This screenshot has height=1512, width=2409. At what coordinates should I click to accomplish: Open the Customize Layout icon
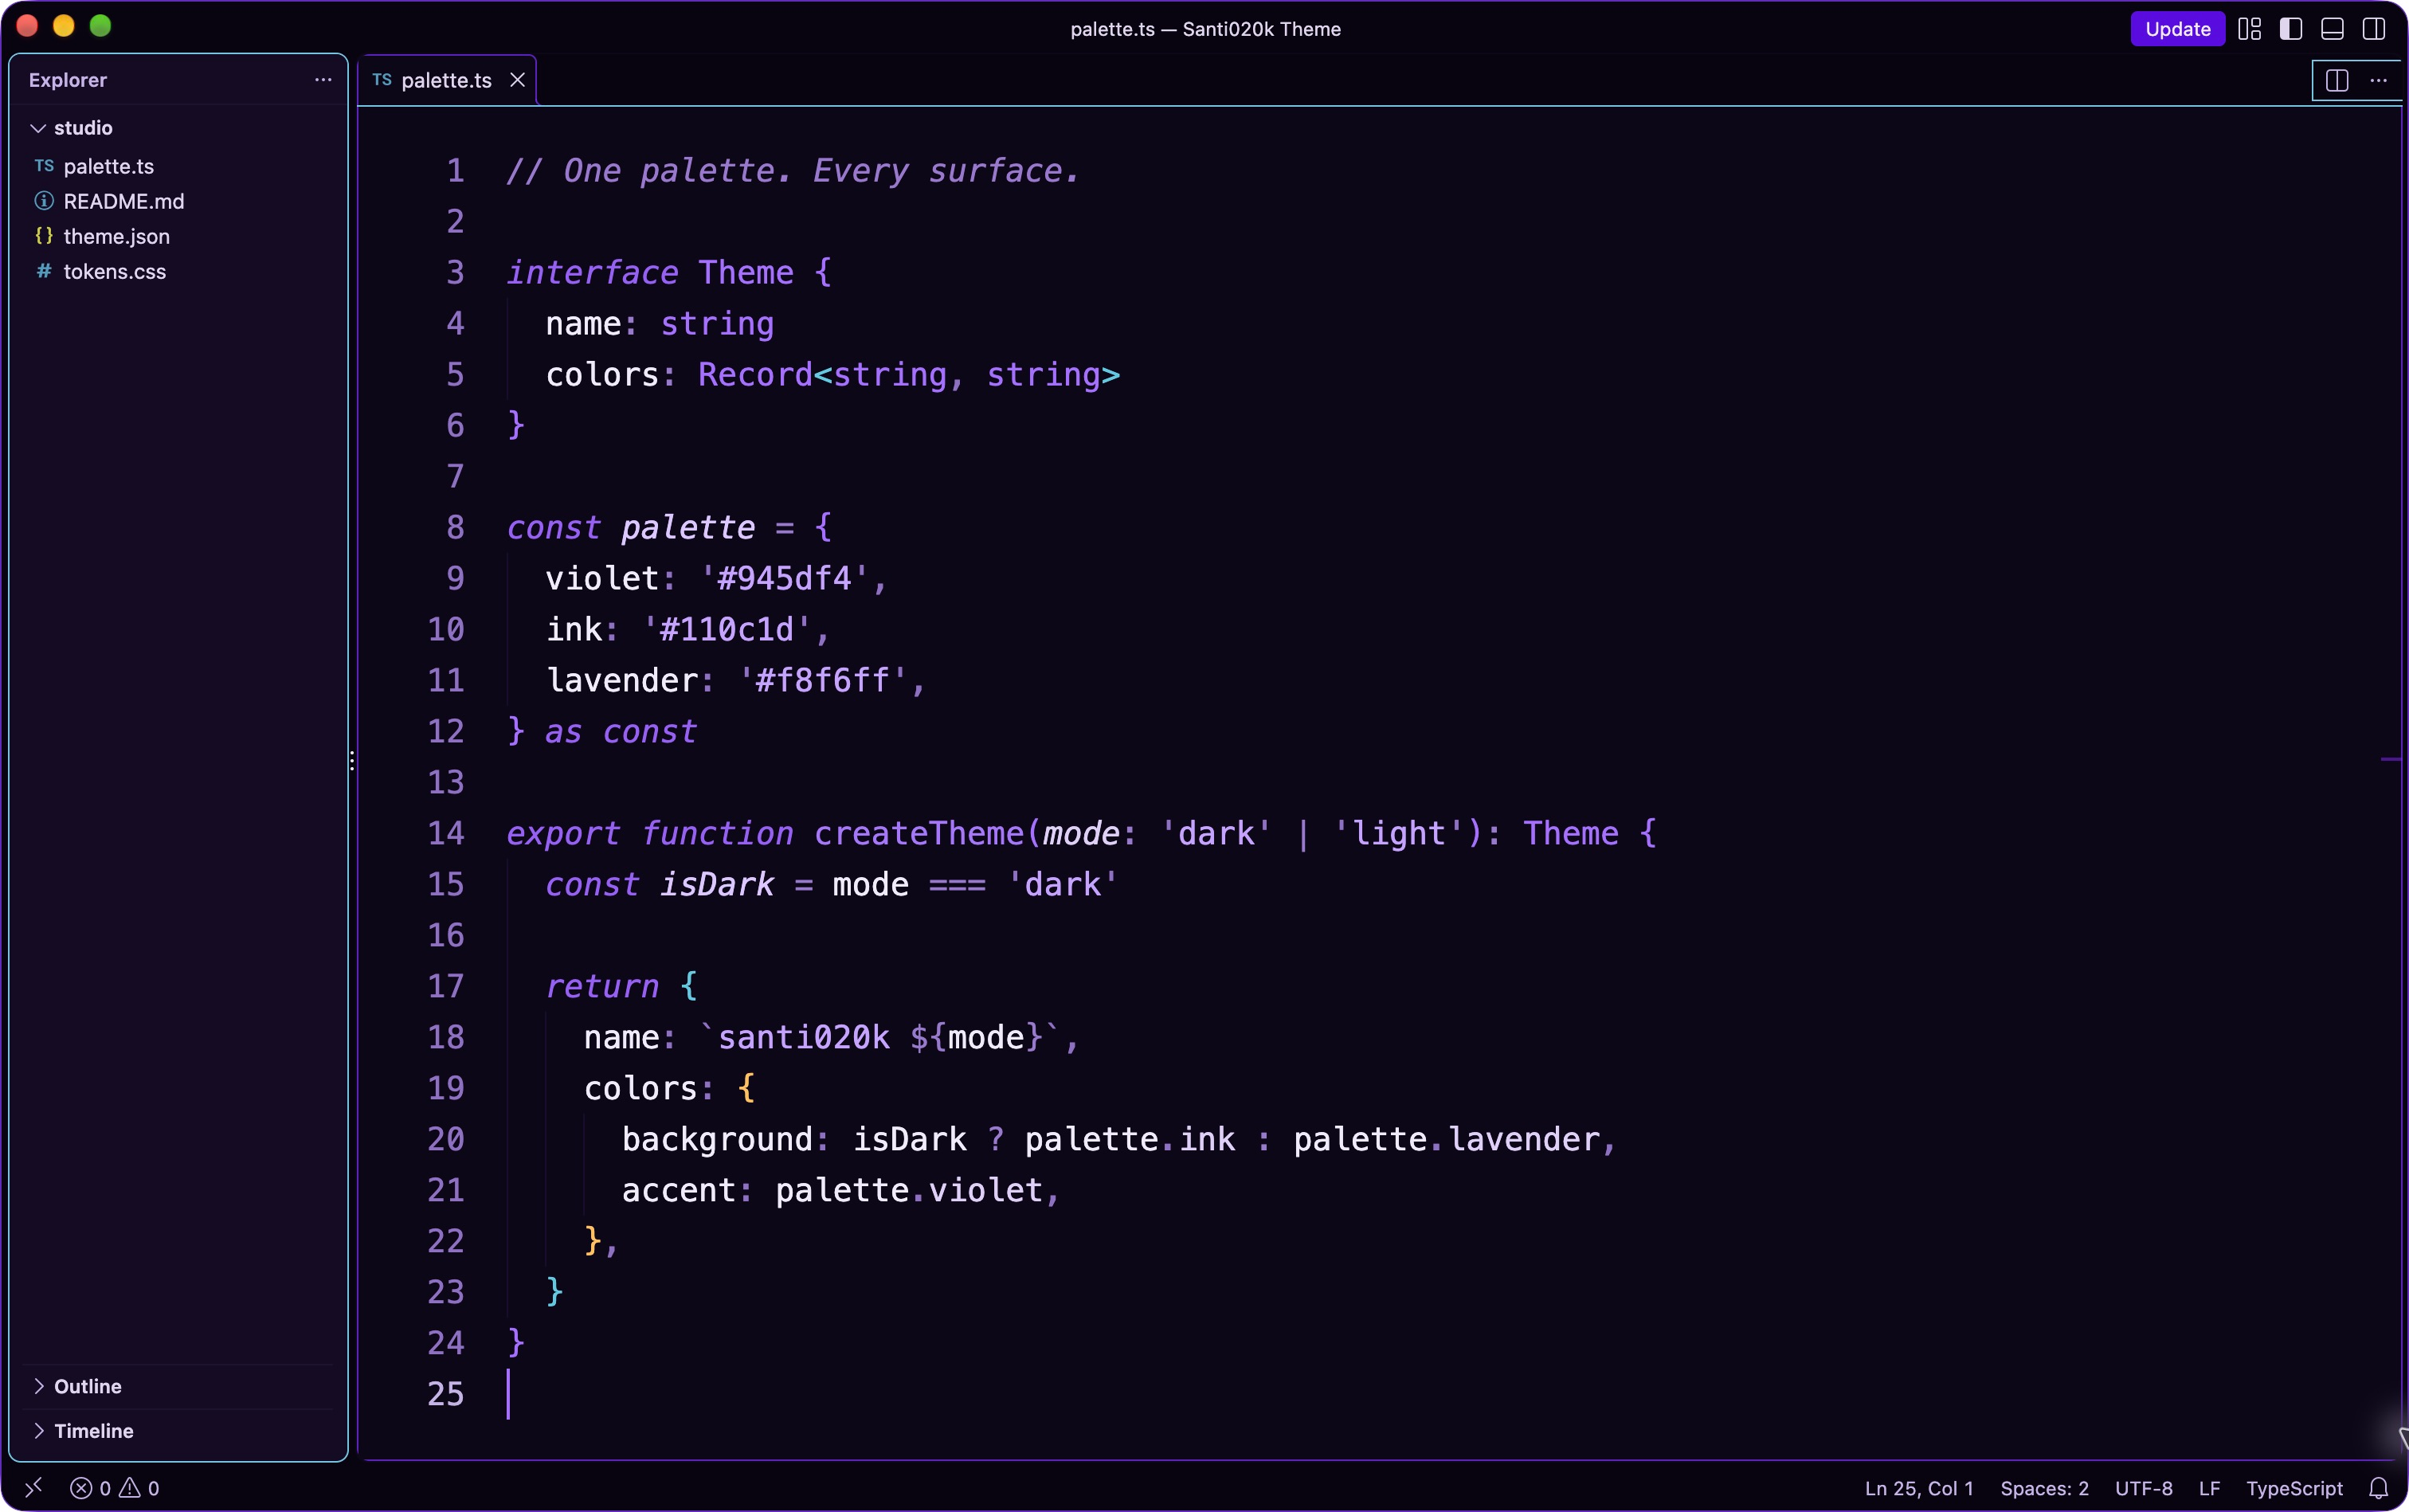[2249, 29]
